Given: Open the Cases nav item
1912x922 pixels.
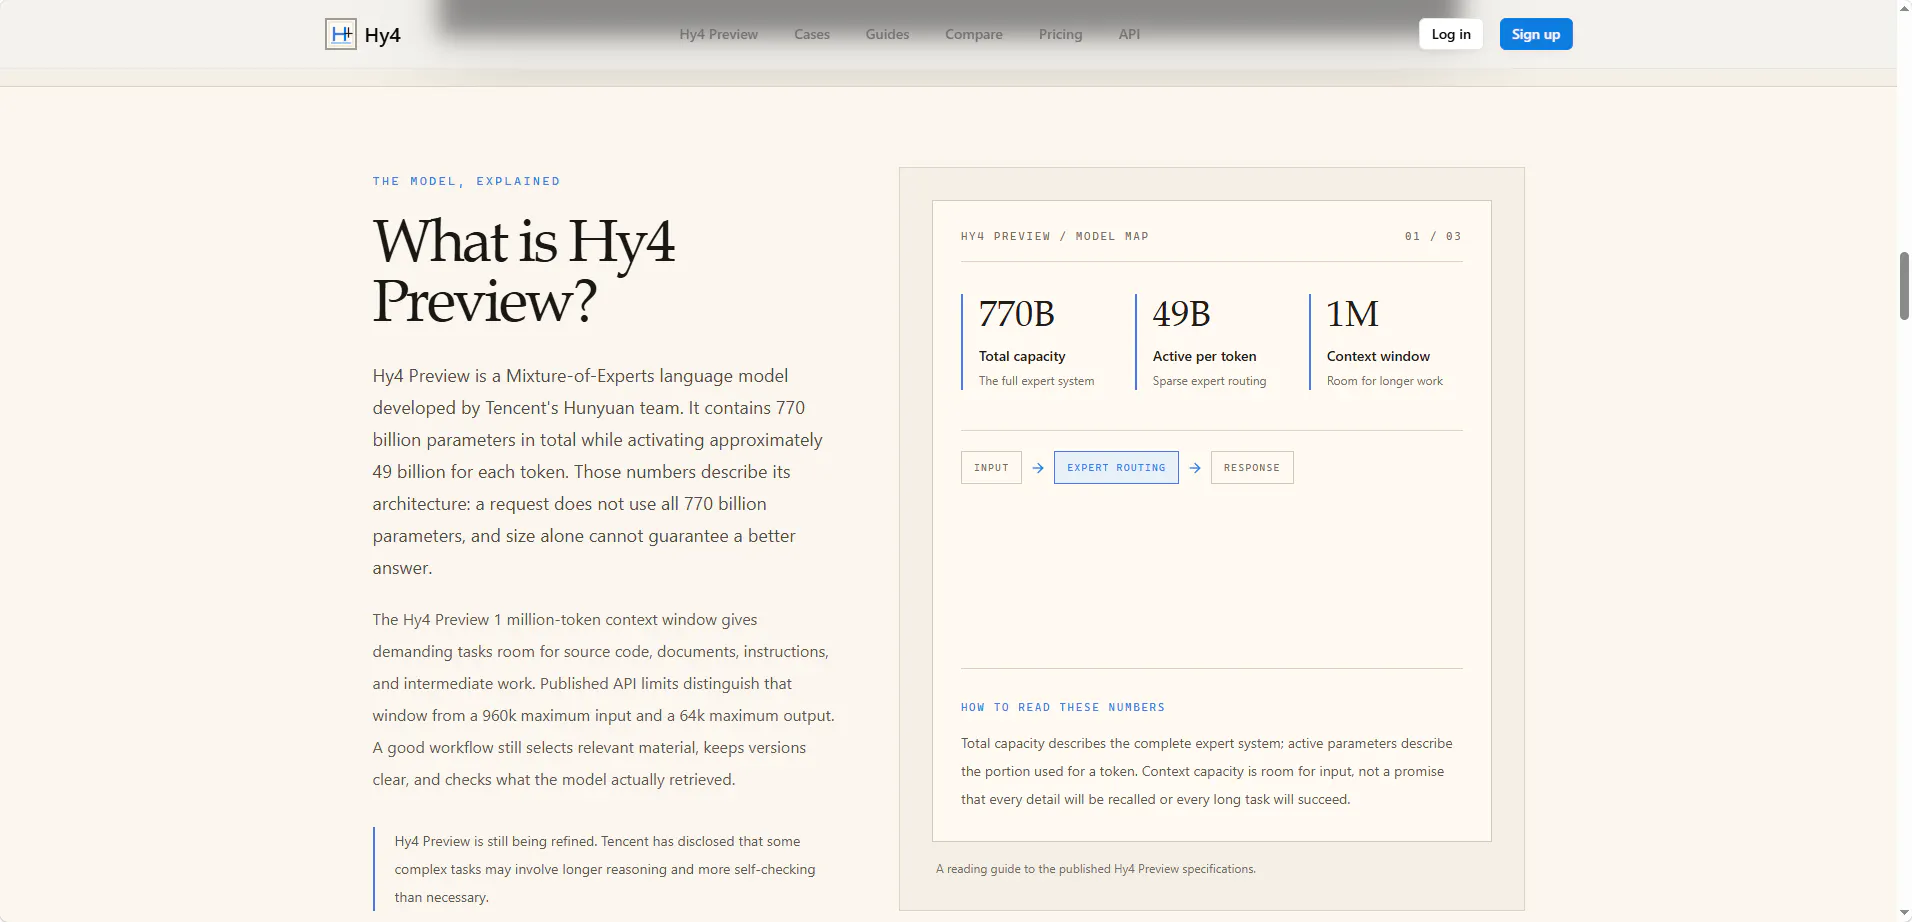Looking at the screenshot, I should point(812,34).
